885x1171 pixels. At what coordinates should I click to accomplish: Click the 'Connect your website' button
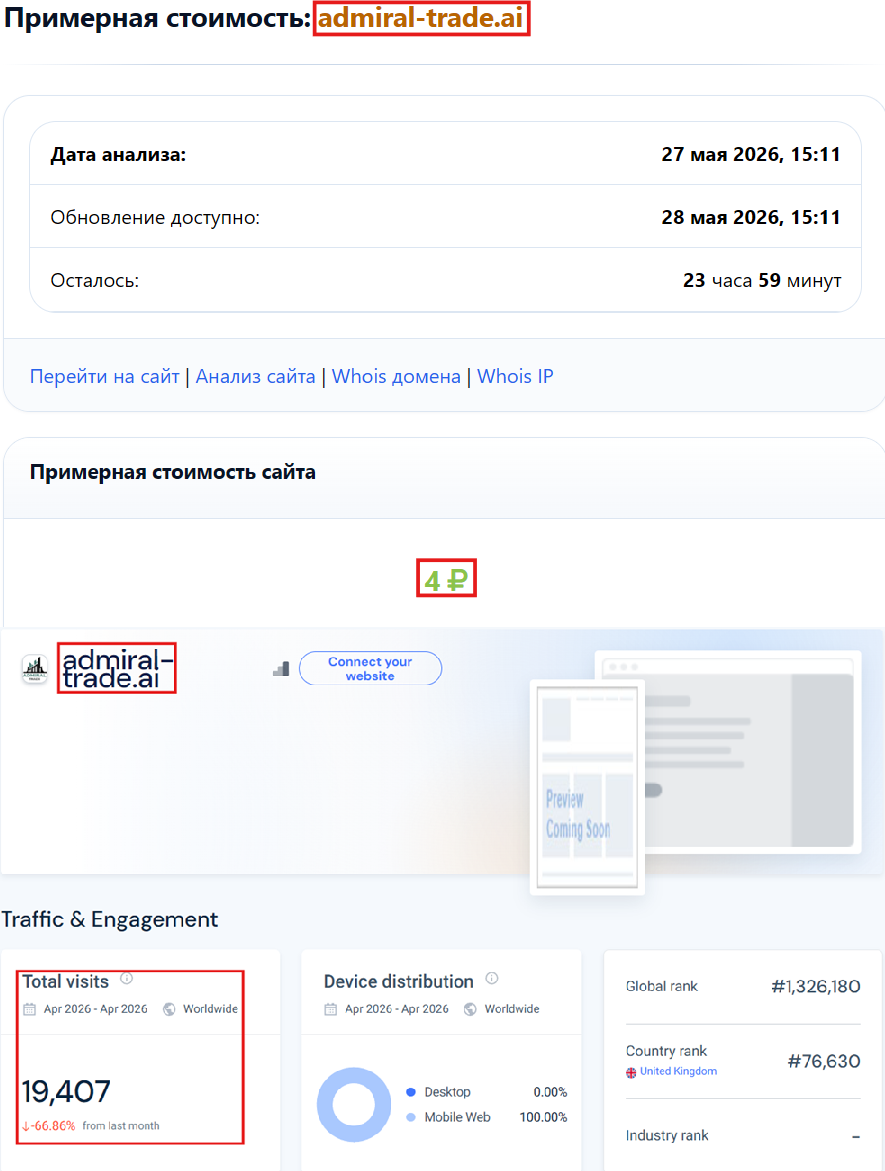click(x=370, y=668)
